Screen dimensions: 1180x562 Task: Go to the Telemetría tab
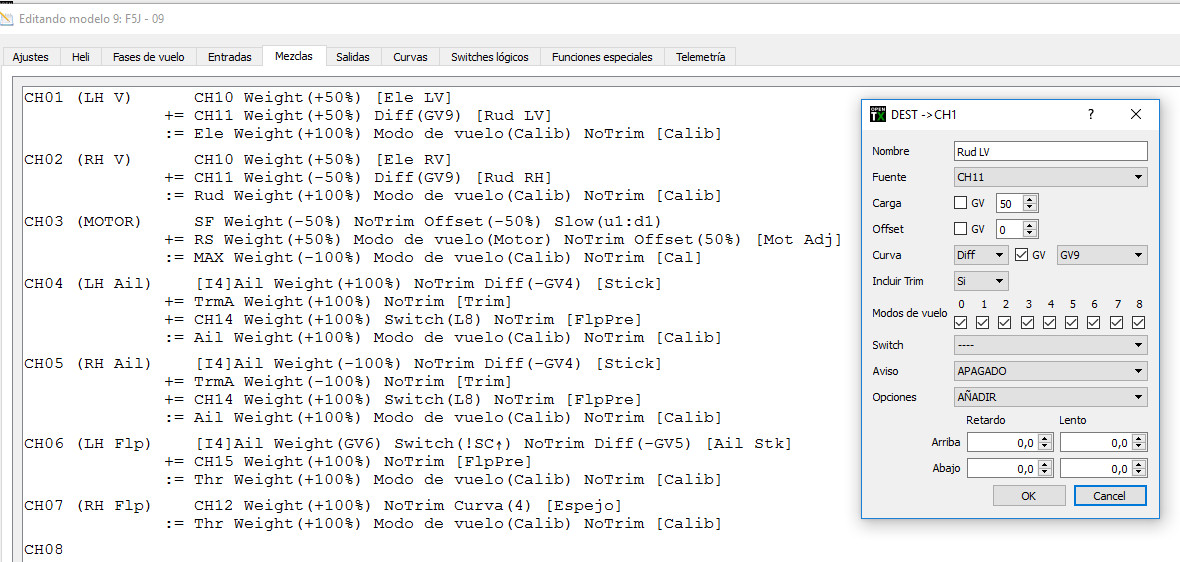tap(700, 57)
